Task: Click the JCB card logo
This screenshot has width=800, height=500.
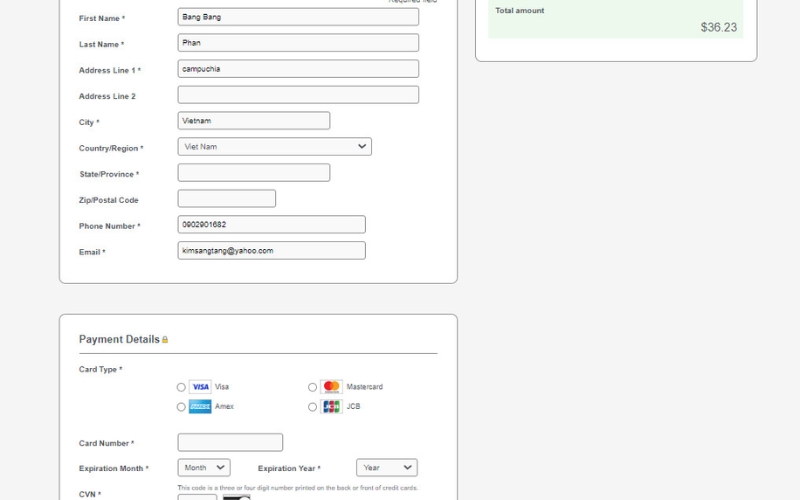Action: [x=331, y=407]
